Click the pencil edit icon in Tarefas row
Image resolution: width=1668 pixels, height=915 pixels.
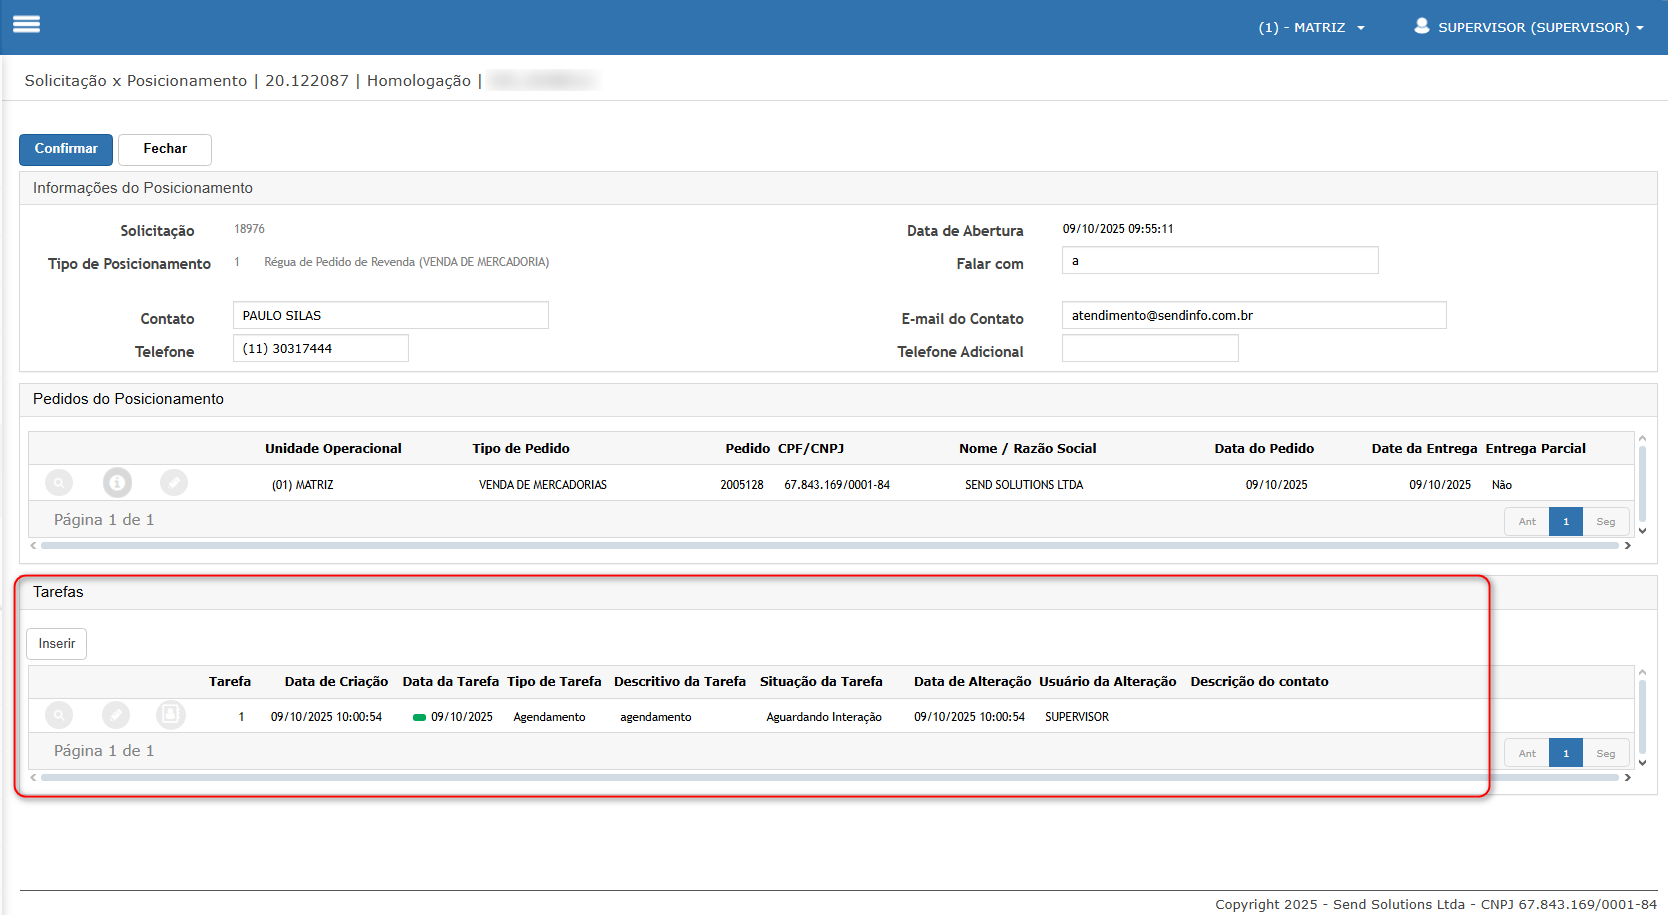(x=116, y=715)
